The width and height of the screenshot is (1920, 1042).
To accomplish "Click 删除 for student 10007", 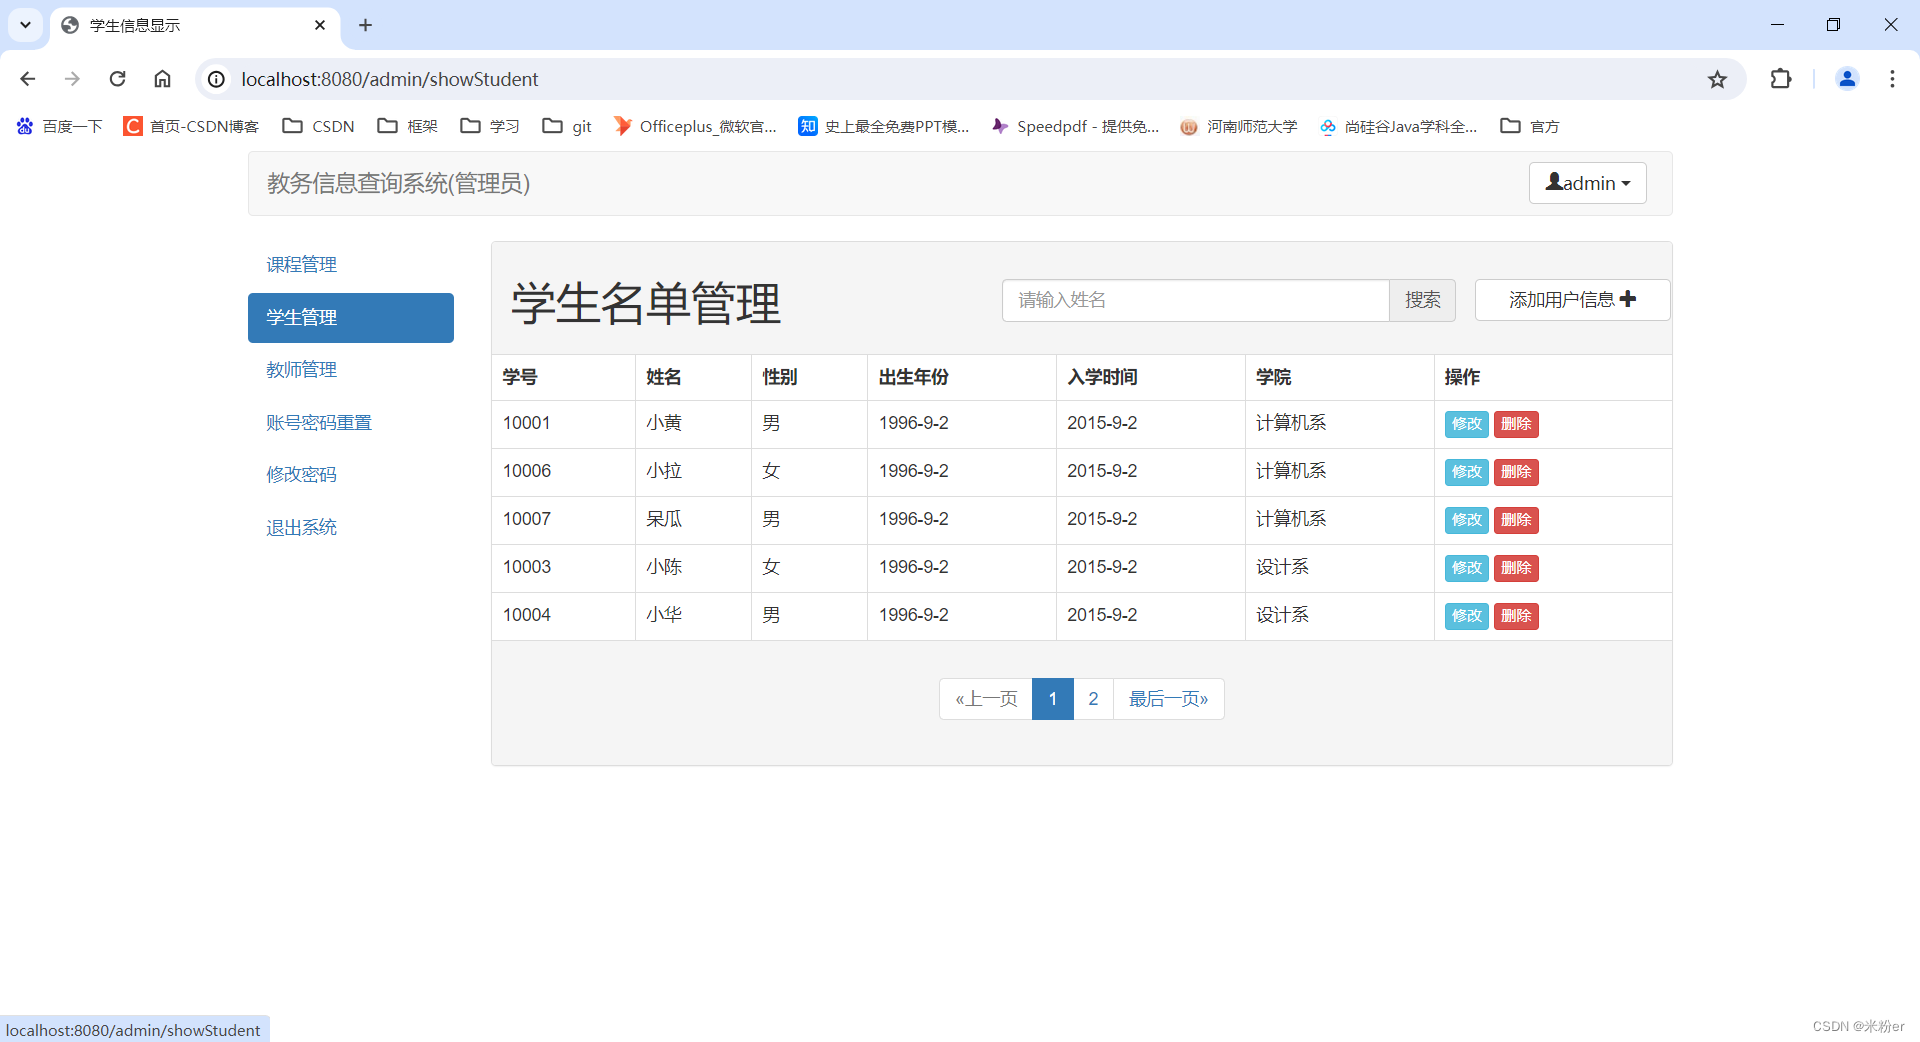I will tap(1516, 520).
